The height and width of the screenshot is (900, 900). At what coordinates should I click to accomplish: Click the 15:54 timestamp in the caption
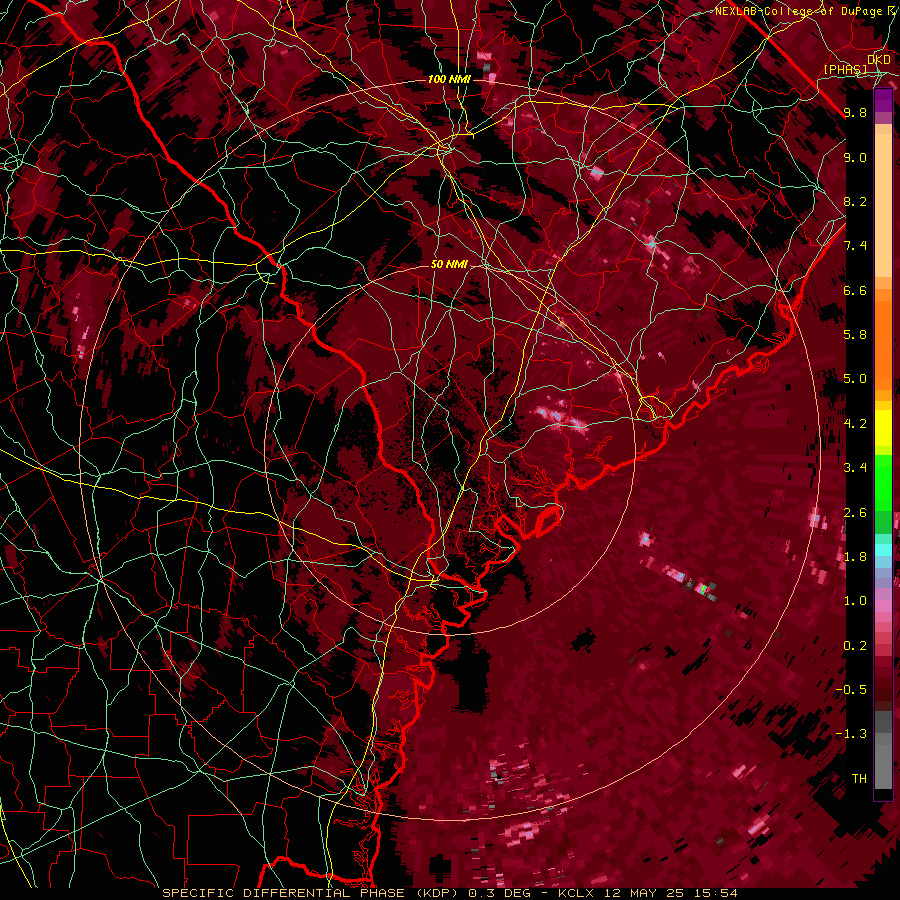click(715, 893)
